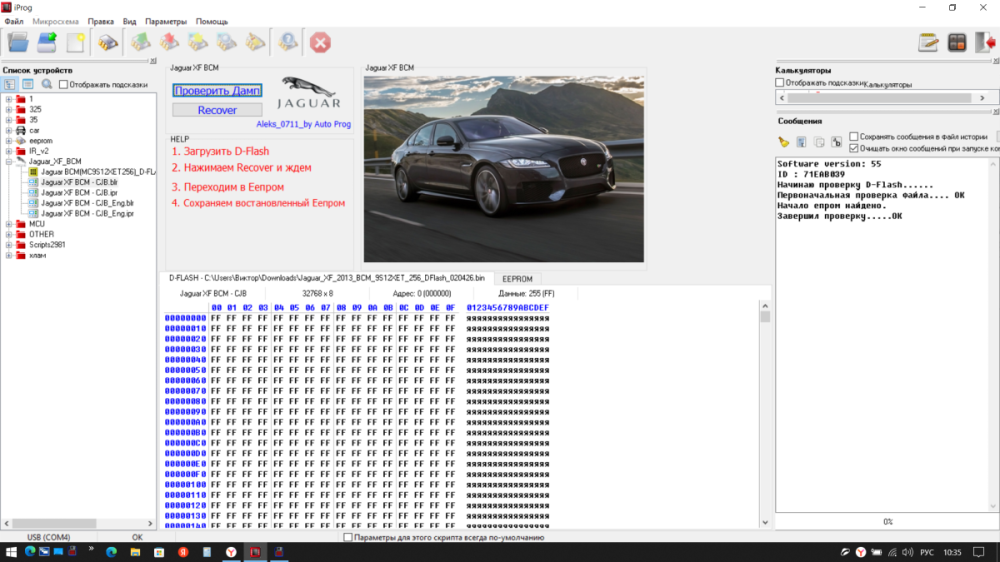Open the Параметры menu
The width and height of the screenshot is (1000, 562).
pos(165,20)
